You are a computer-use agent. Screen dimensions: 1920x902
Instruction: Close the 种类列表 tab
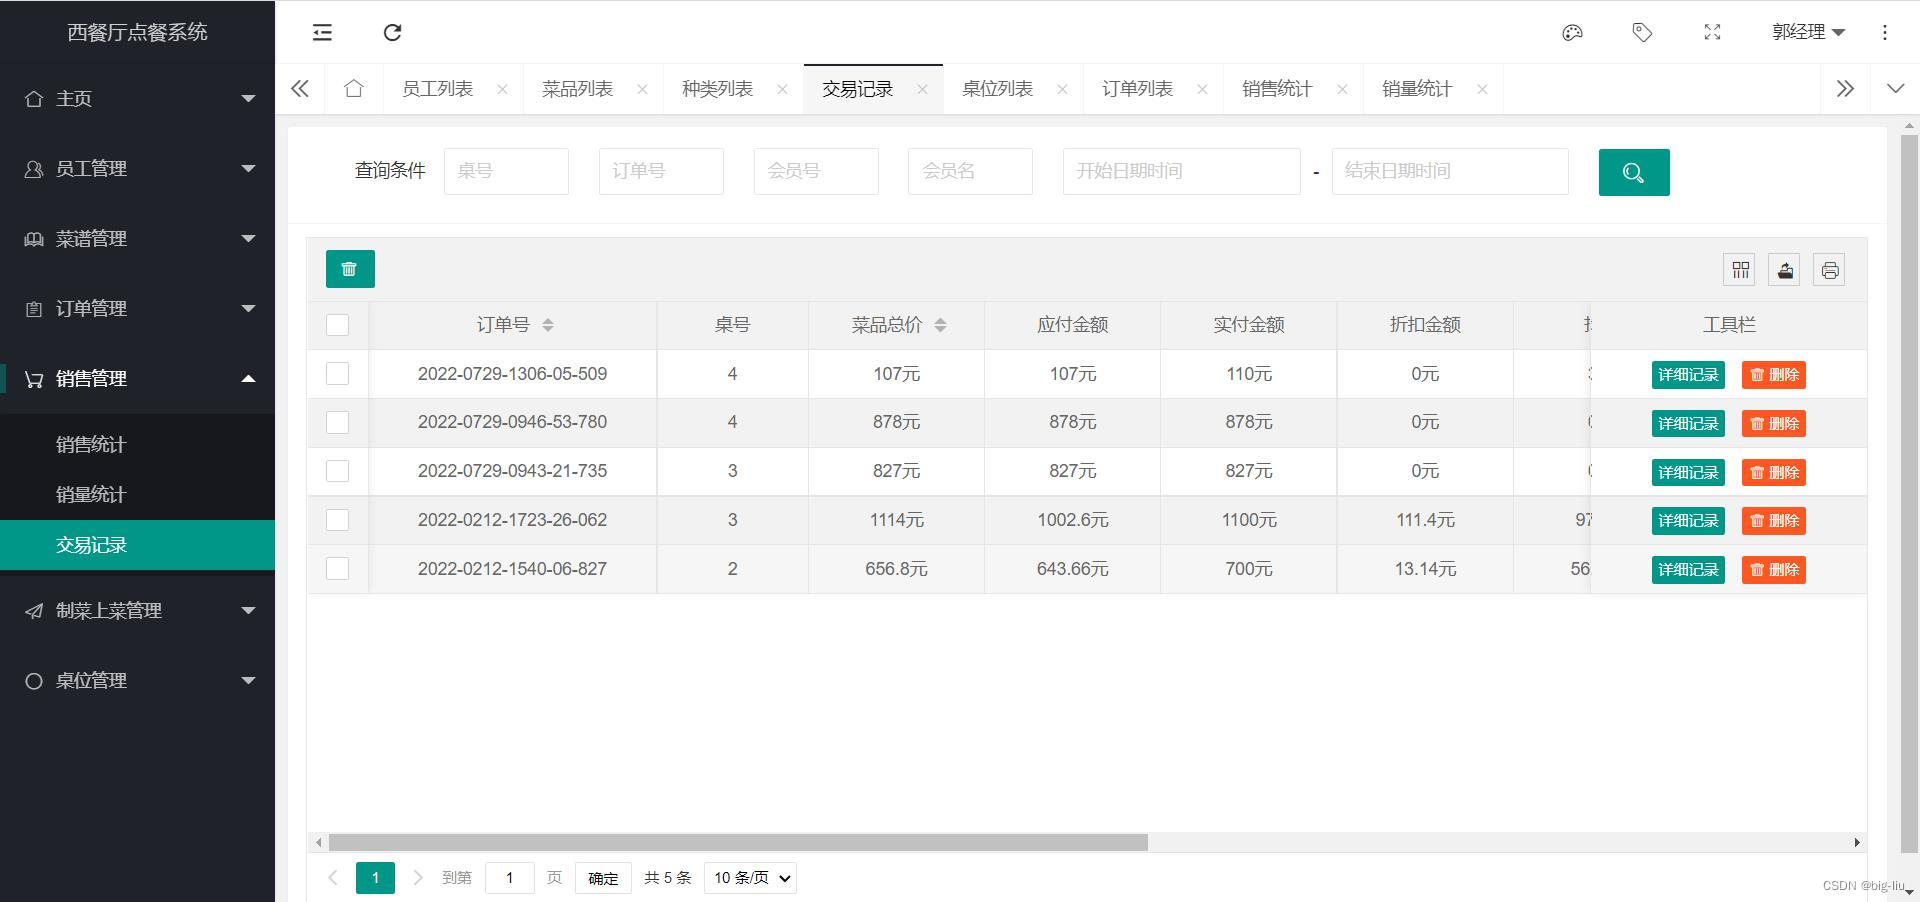(782, 89)
